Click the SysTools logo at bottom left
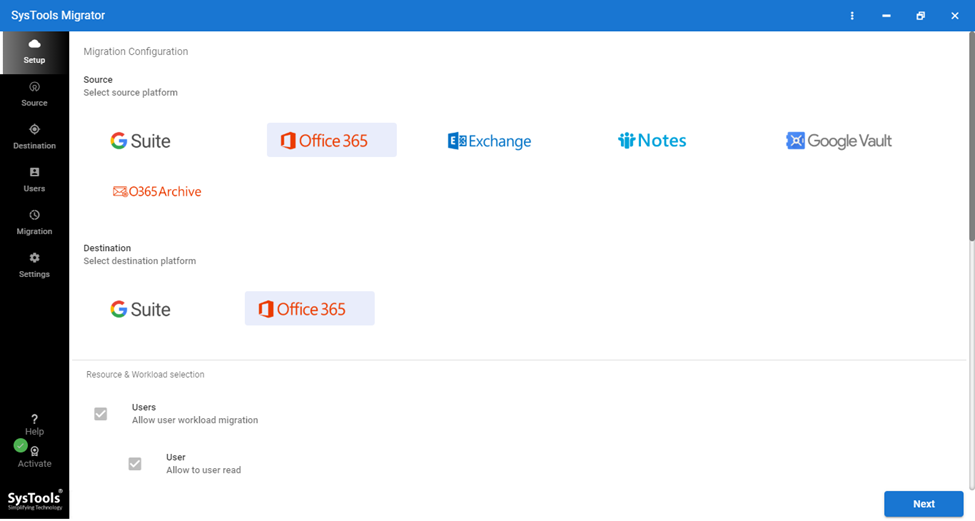The image size is (975, 521). (x=35, y=500)
